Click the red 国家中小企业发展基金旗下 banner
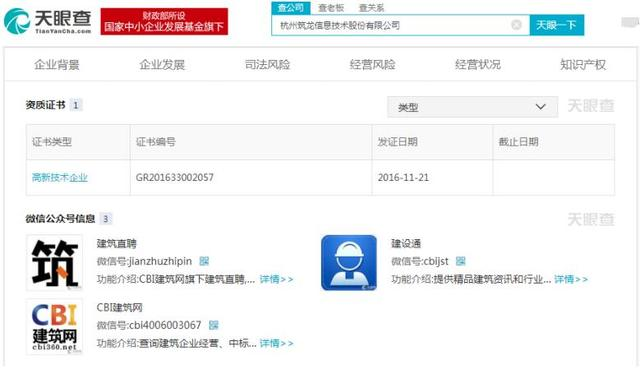Screen dimensions: 640x374 pos(164,21)
